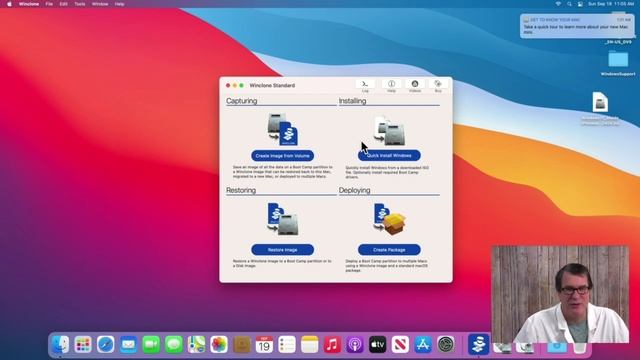Click the Installing Windows disk icon
640x360 pixels.
[389, 131]
